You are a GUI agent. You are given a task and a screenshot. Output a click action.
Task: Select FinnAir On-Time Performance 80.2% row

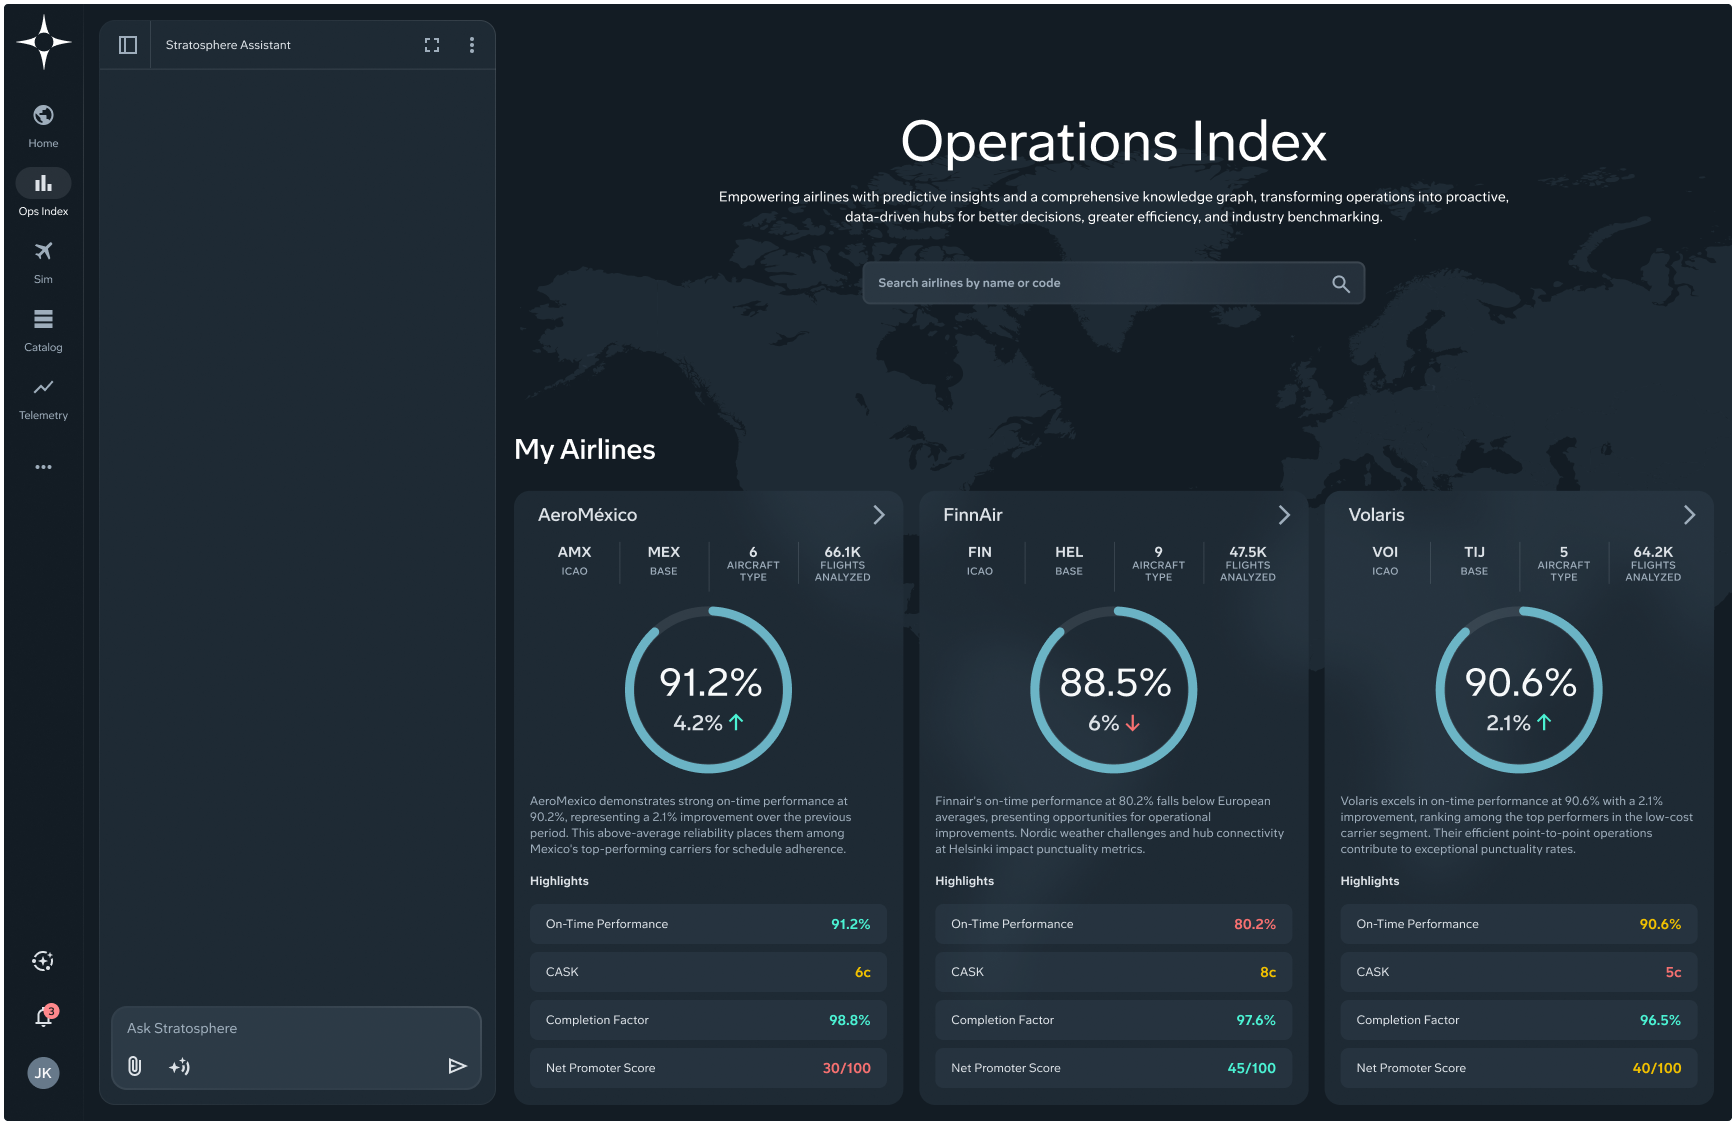click(x=1113, y=924)
